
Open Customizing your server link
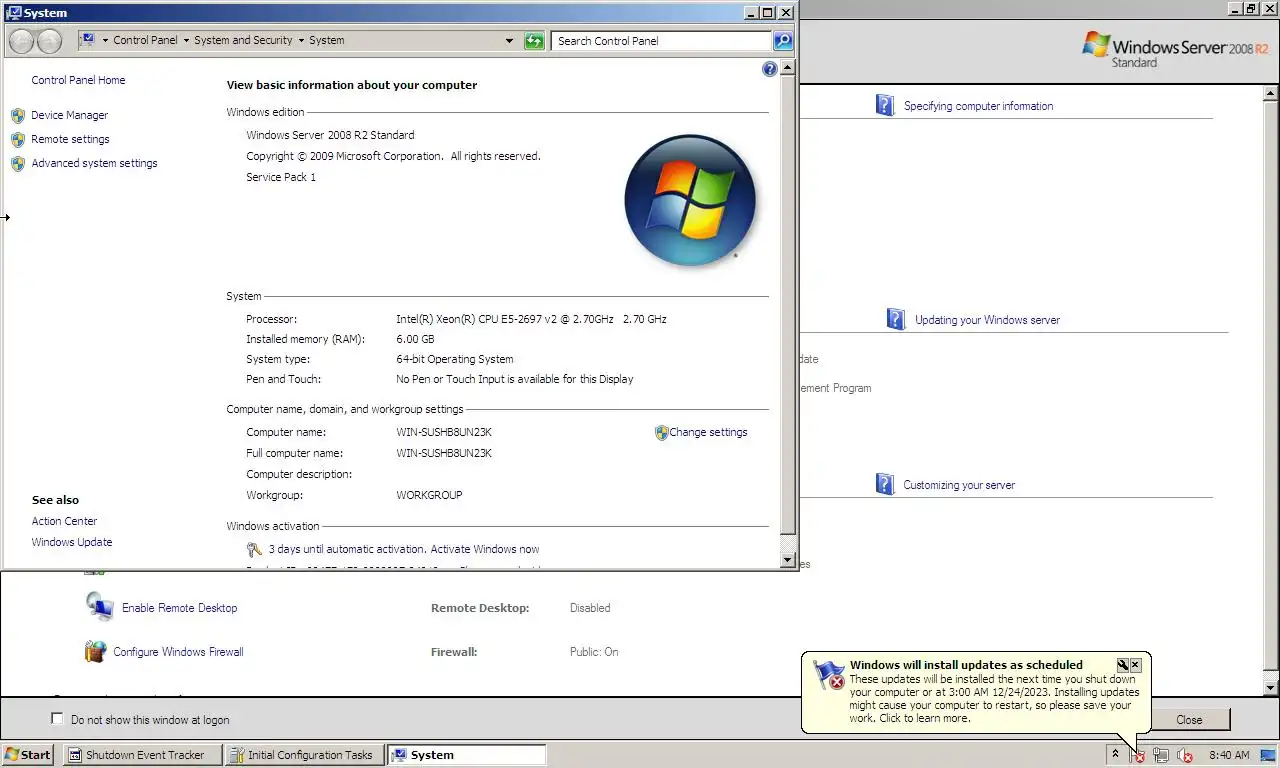[x=959, y=485]
